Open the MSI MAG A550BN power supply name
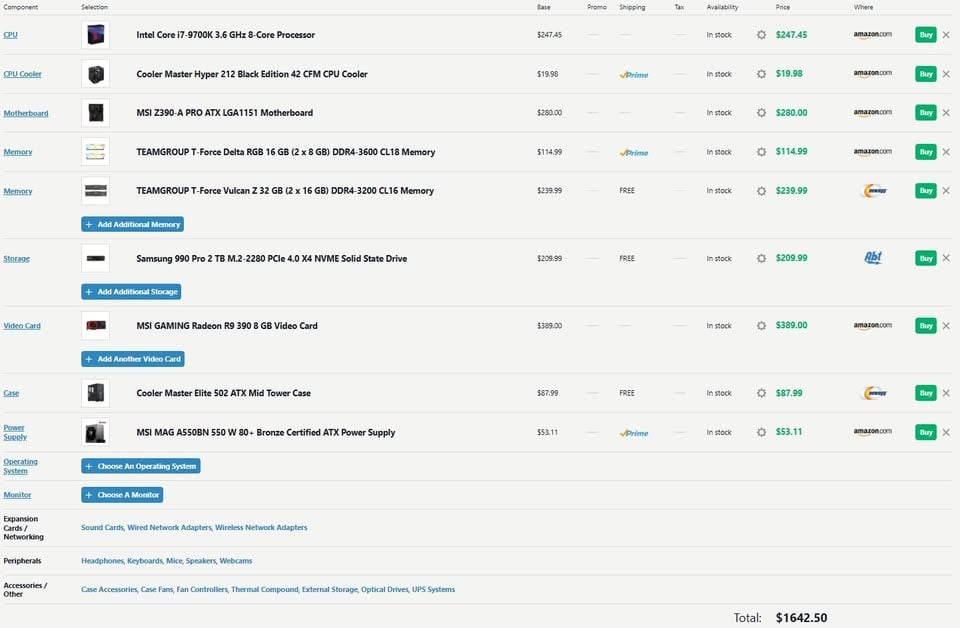Screen dimensions: 960x628 point(265,433)
